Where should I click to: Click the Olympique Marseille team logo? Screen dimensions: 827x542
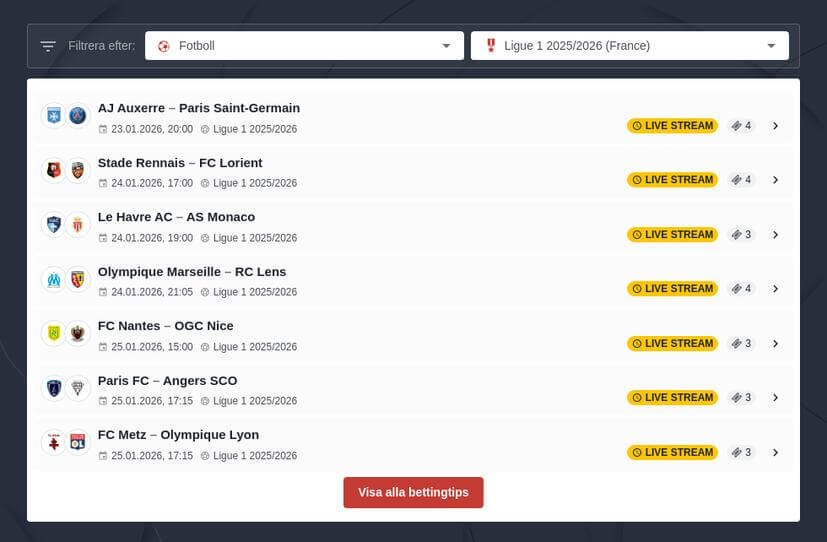tap(53, 279)
